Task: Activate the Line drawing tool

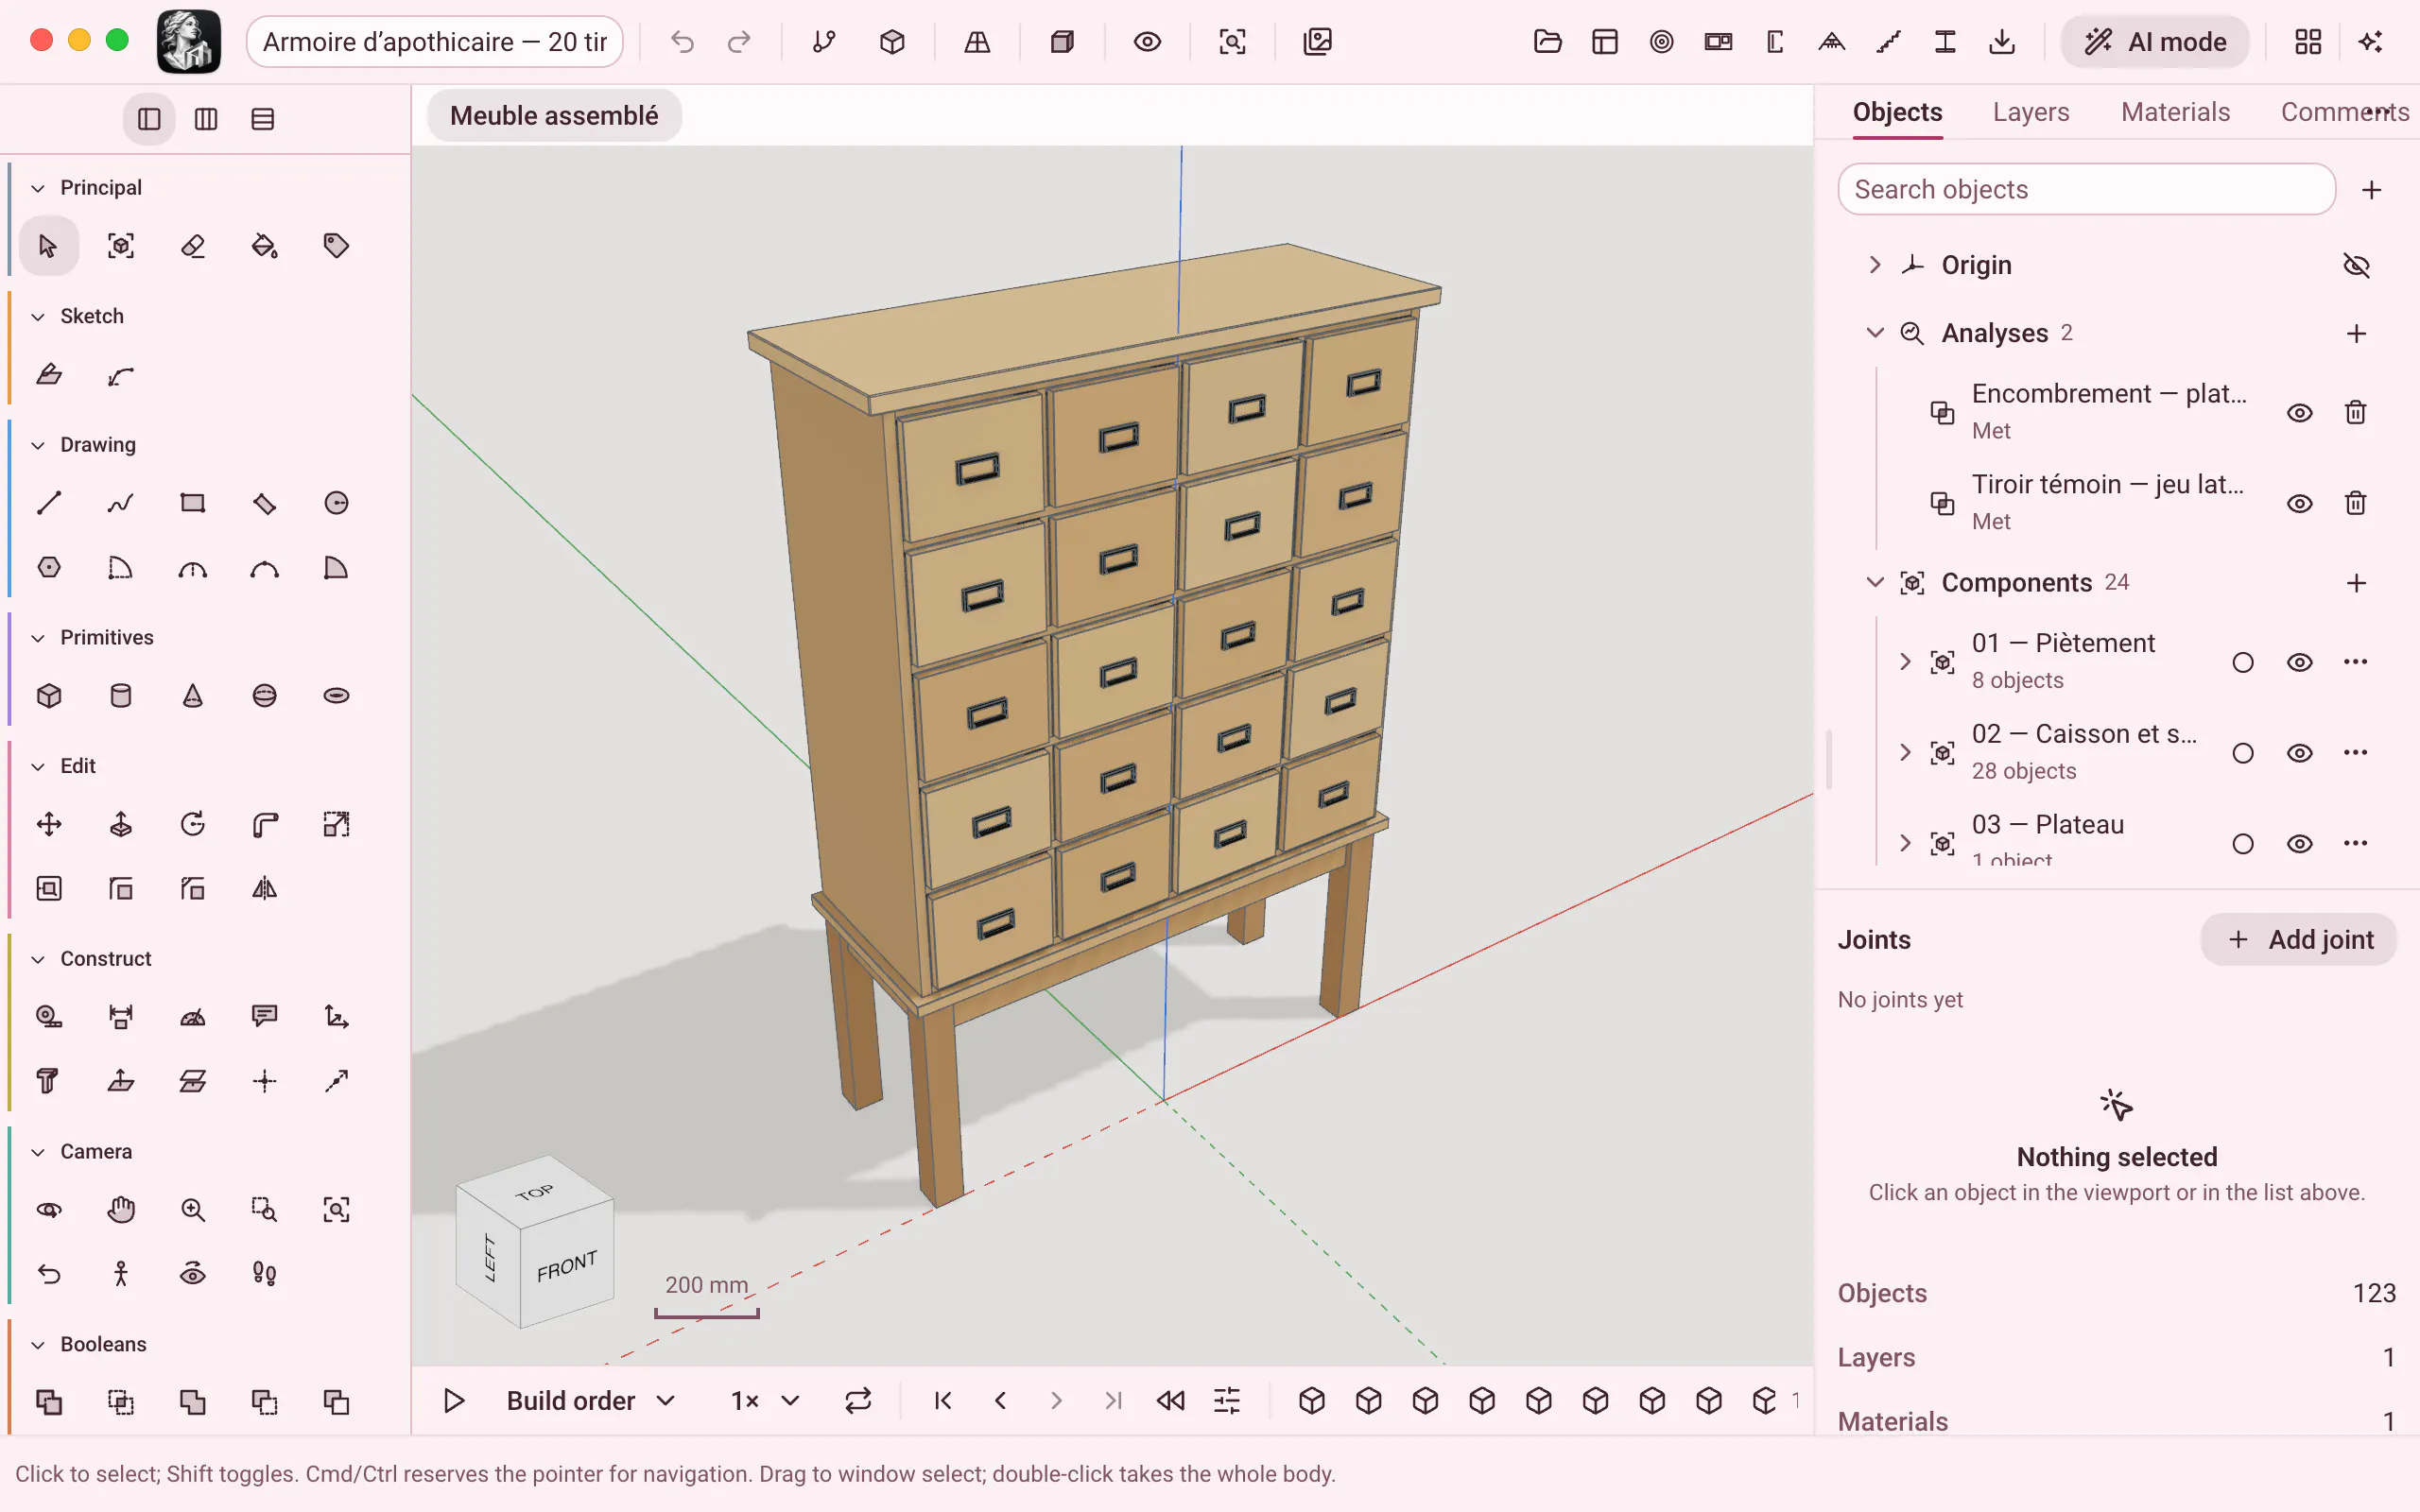Action: (x=48, y=503)
